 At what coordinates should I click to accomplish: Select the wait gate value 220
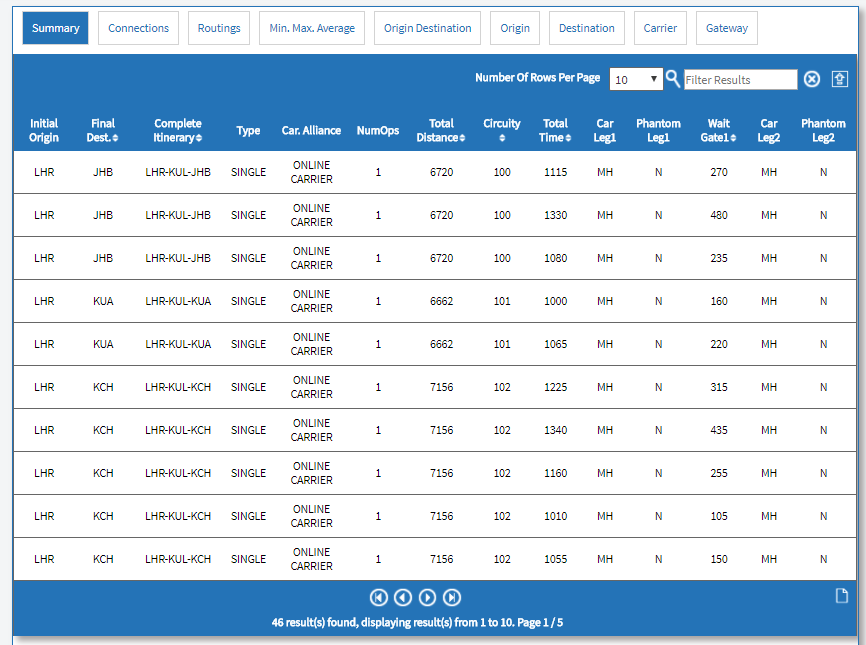coord(719,345)
